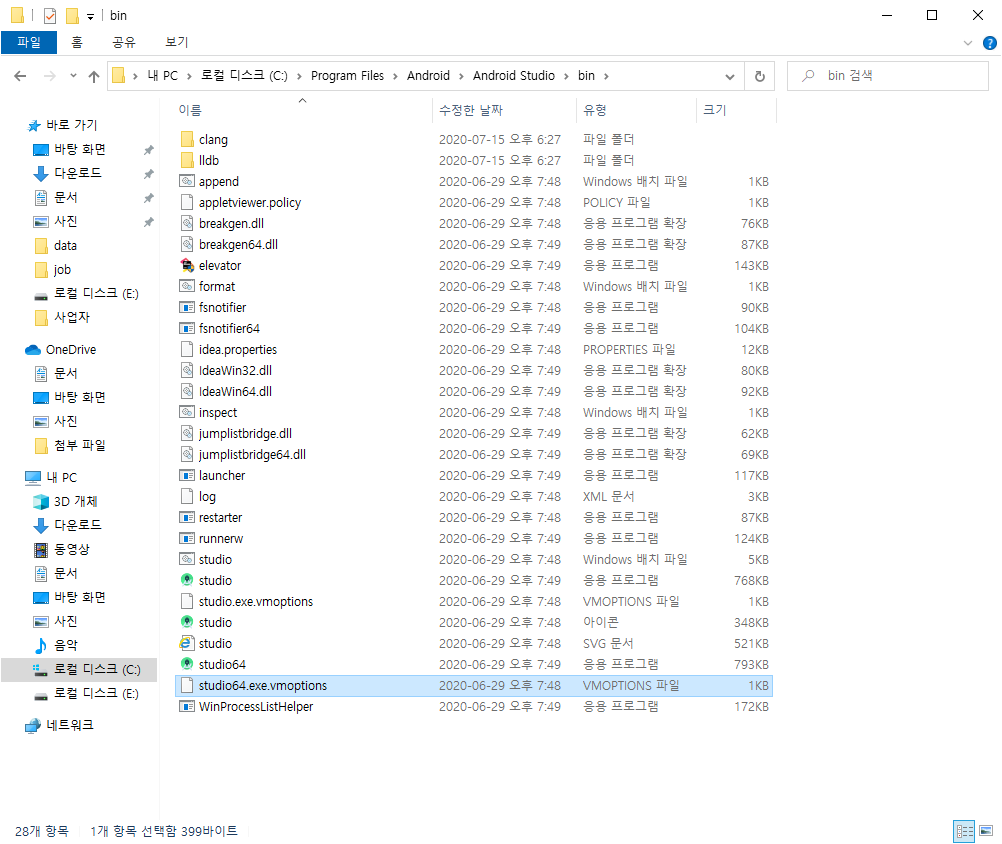The image size is (1002, 844).
Task: Select the studio.exe.vmoptions file
Action: click(x=474, y=602)
